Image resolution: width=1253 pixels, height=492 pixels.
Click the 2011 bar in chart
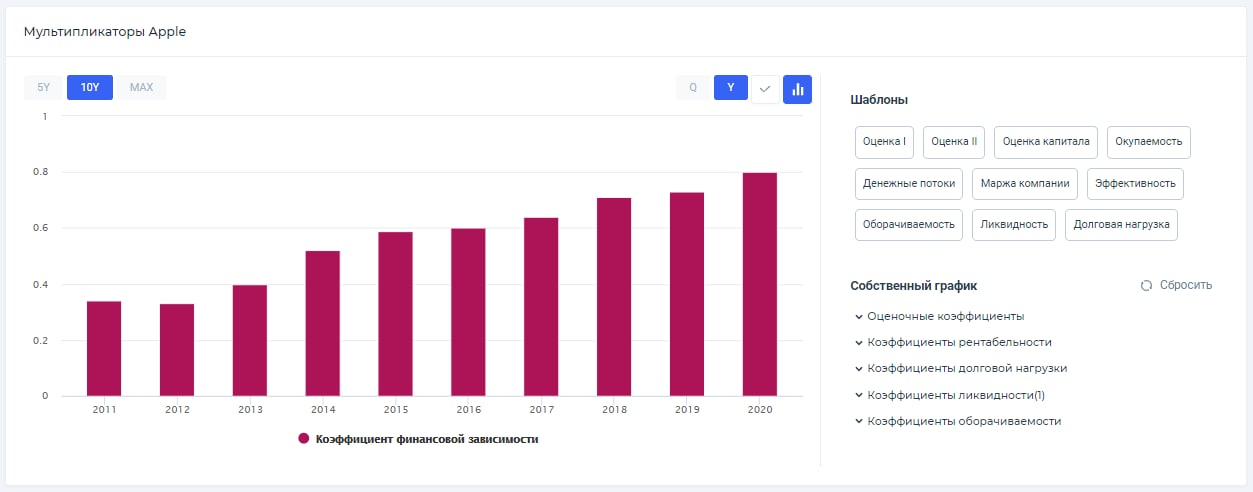pyautogui.click(x=104, y=348)
